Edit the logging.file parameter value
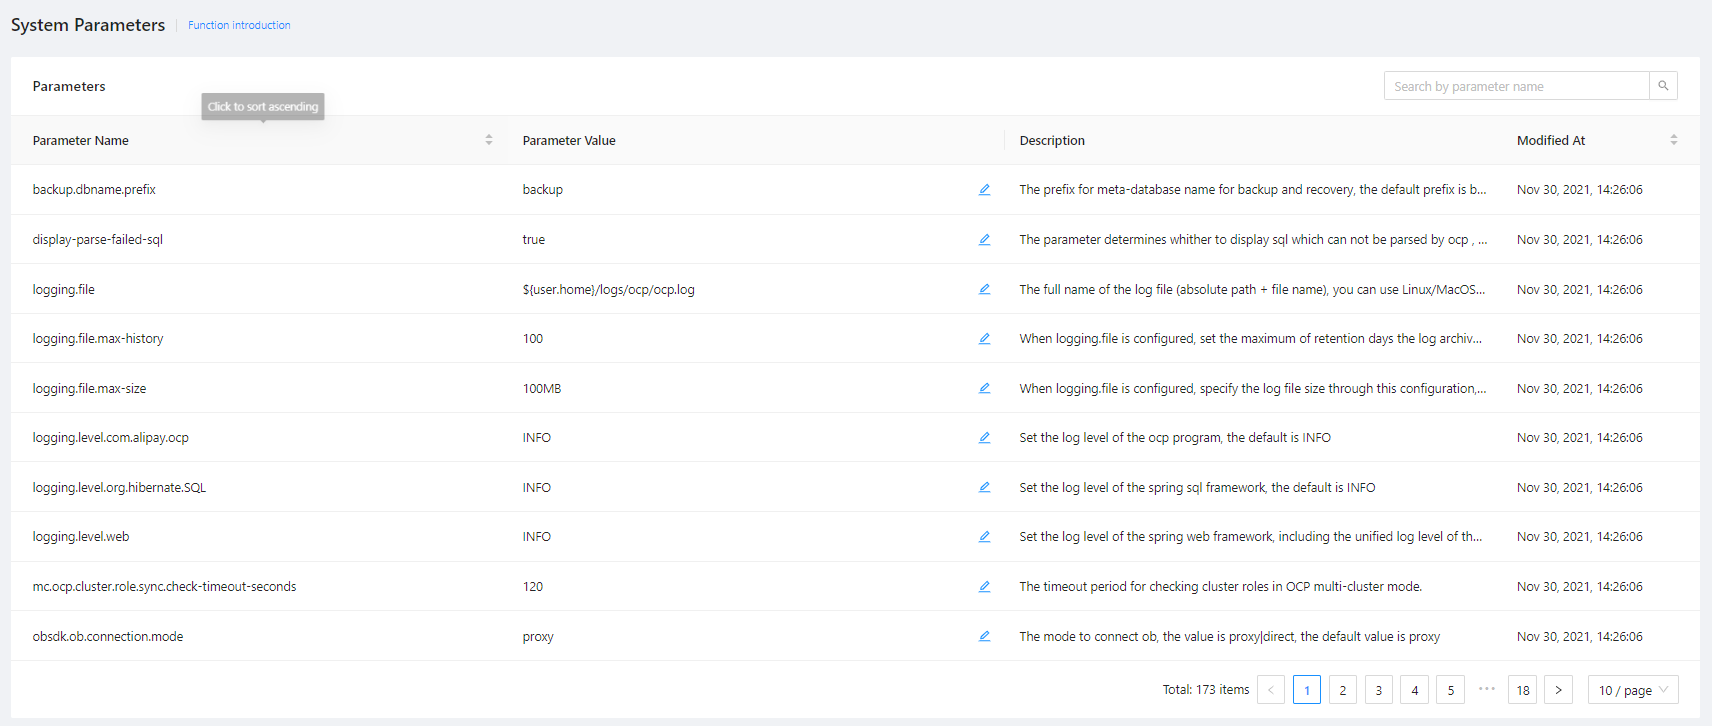This screenshot has height=726, width=1712. point(984,289)
